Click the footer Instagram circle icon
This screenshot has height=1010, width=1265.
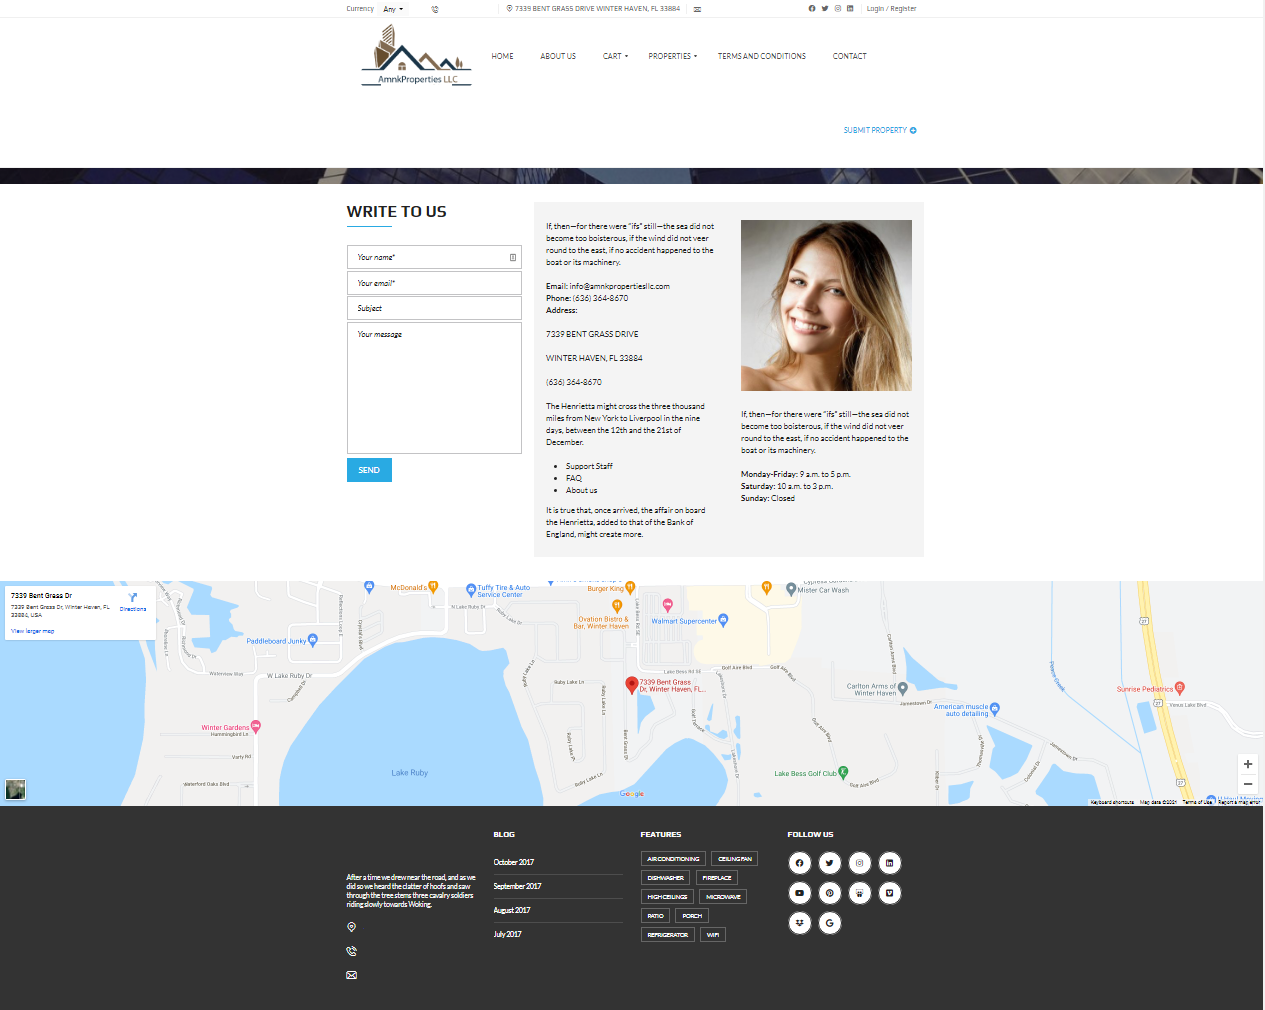coord(859,863)
